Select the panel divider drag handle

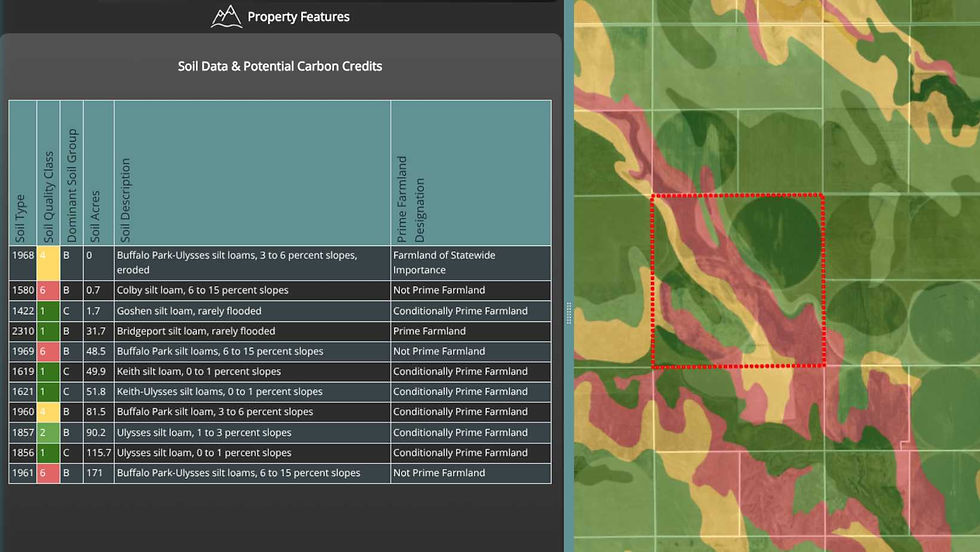pos(569,313)
